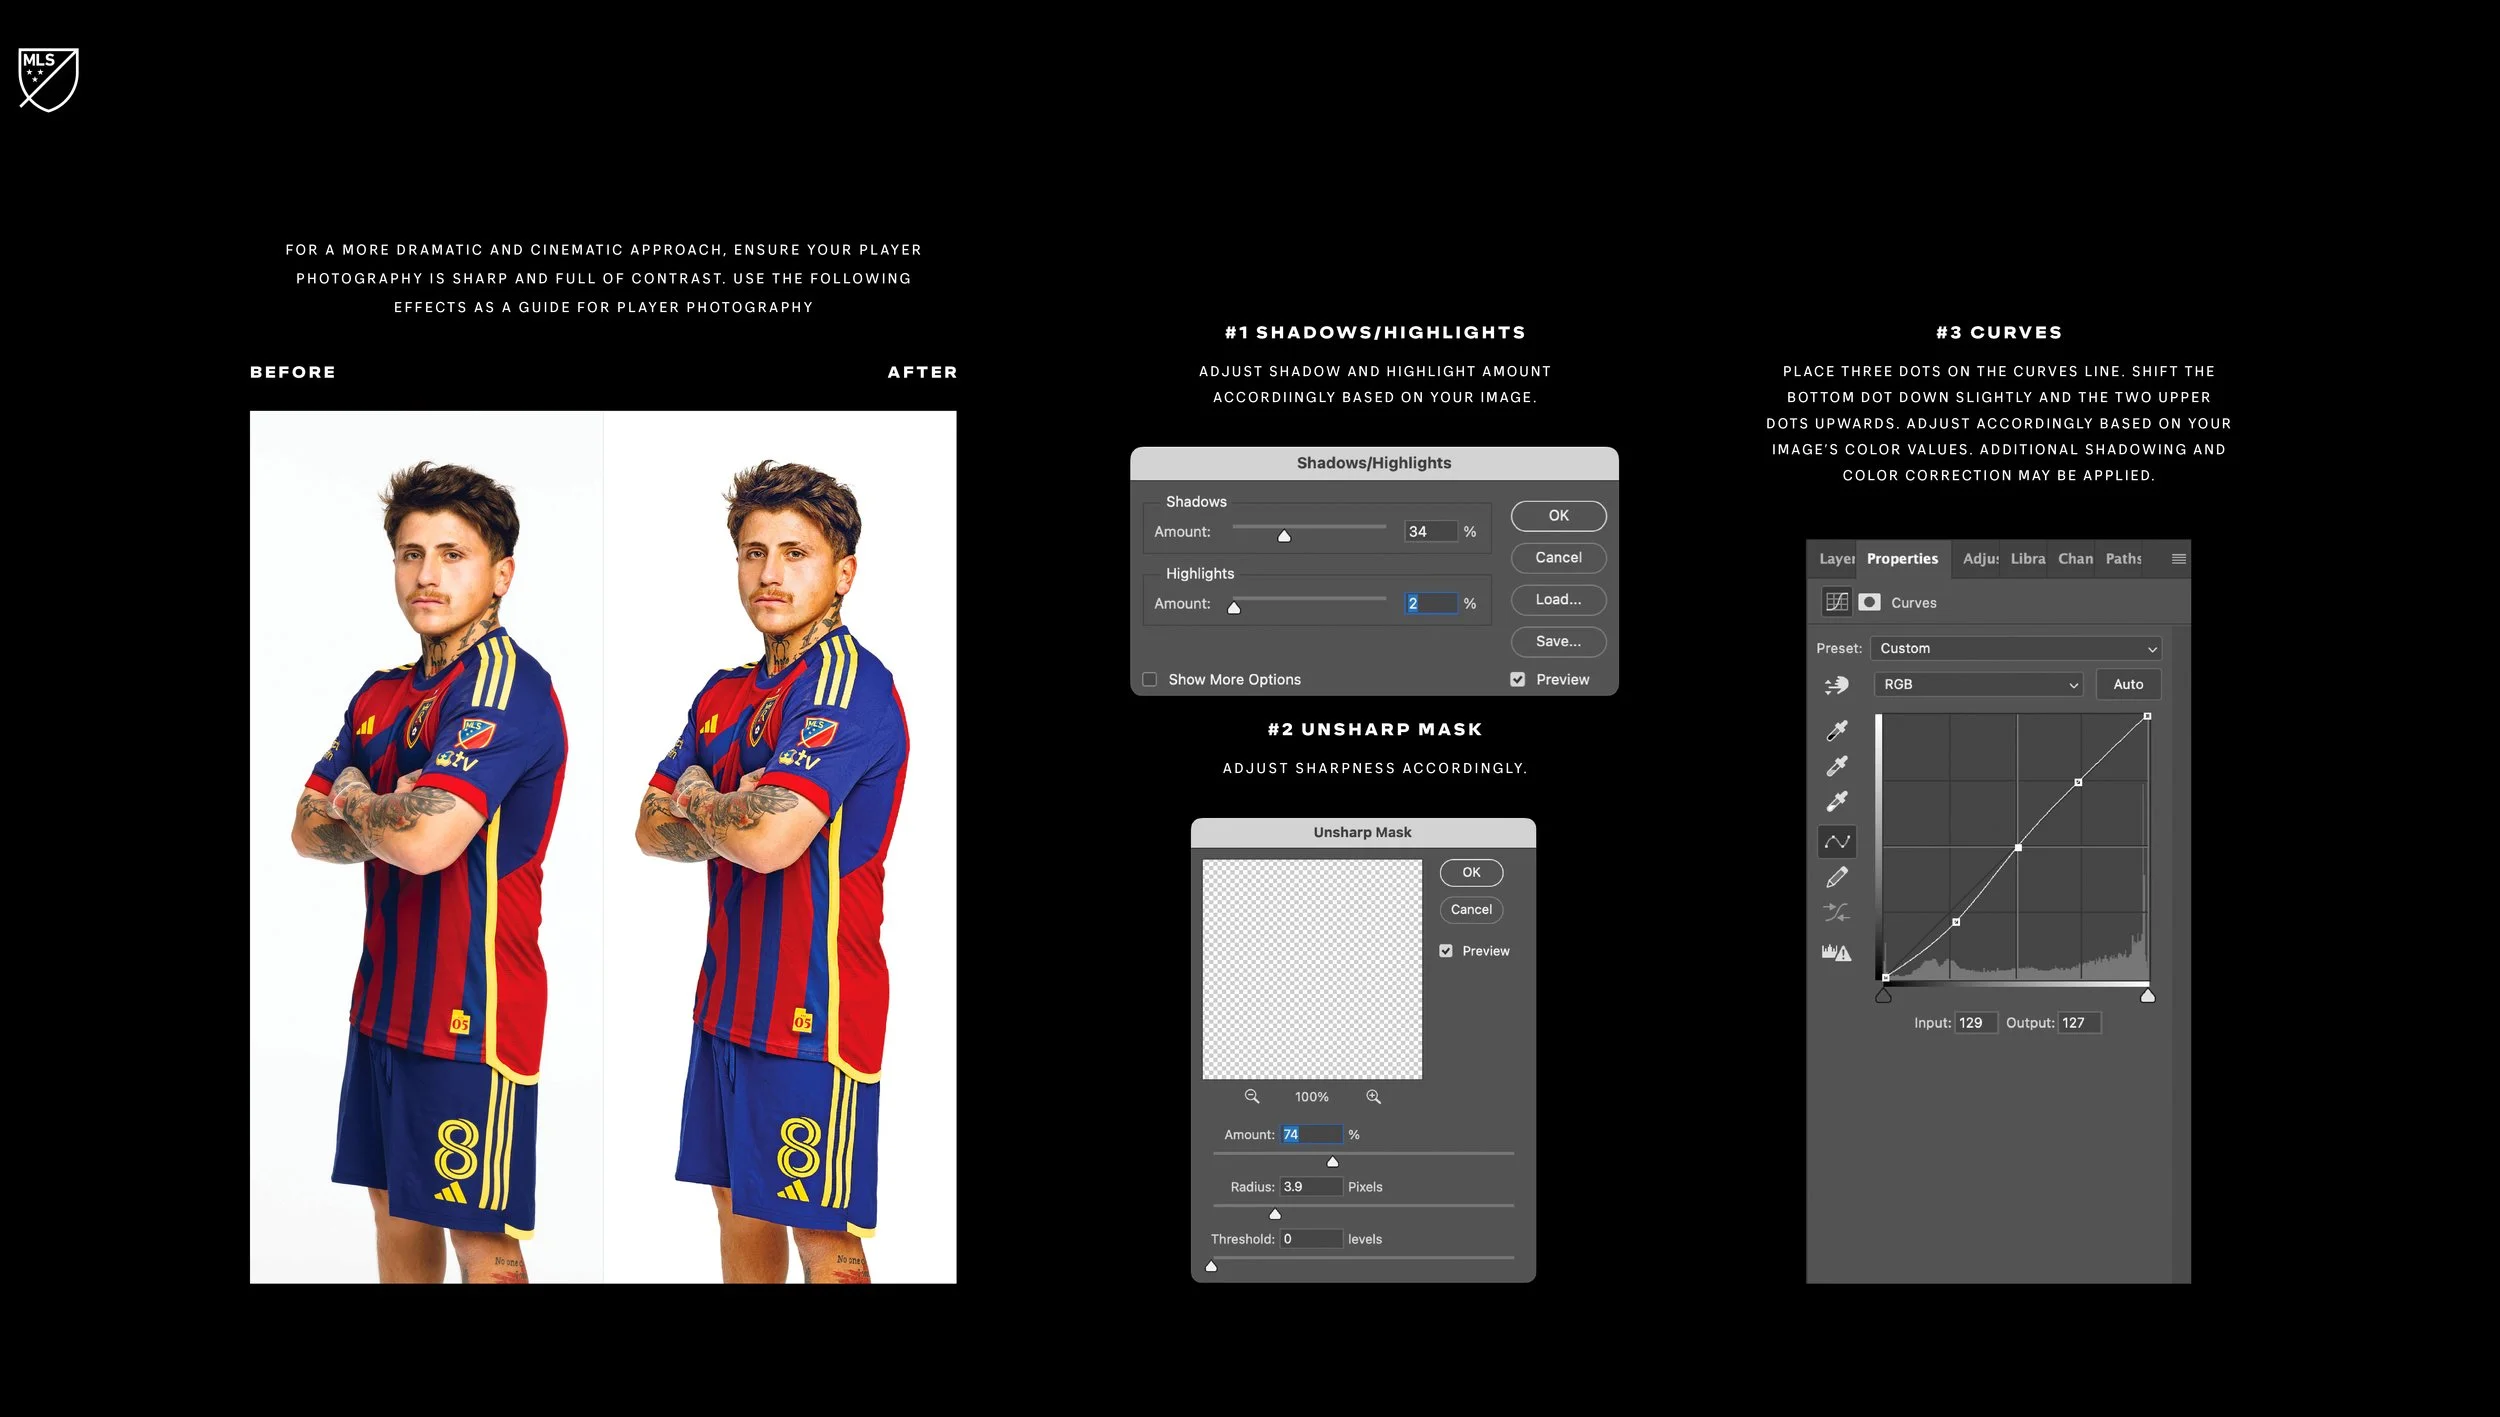Activate the edit points curve mode
The image size is (2500, 1417).
1838,841
